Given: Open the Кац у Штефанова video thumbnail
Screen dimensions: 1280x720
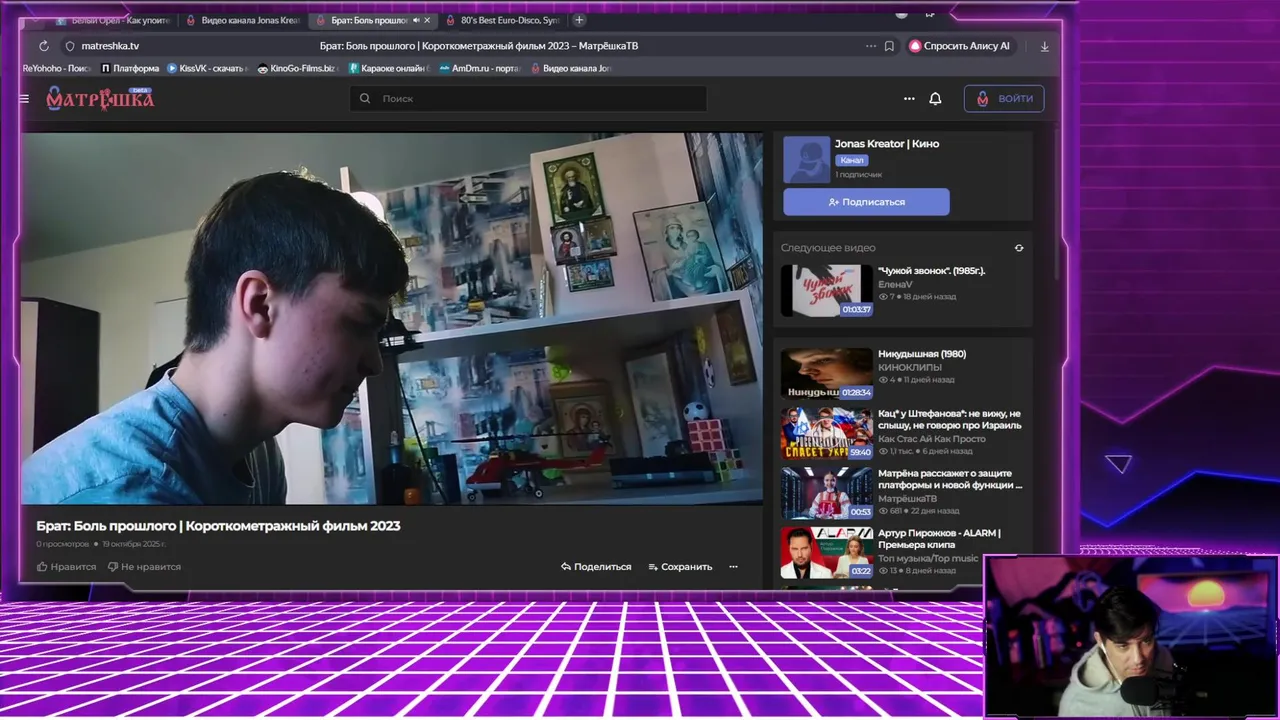Looking at the screenshot, I should (827, 433).
